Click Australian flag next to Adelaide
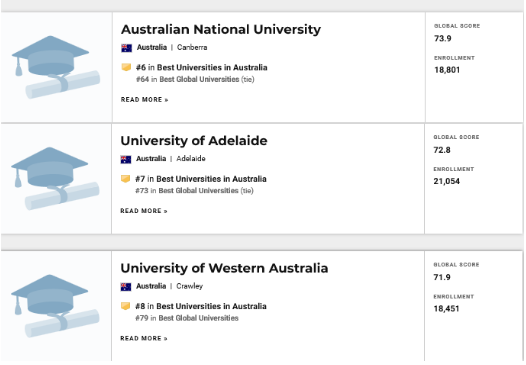The width and height of the screenshot is (526, 365). click(126, 159)
